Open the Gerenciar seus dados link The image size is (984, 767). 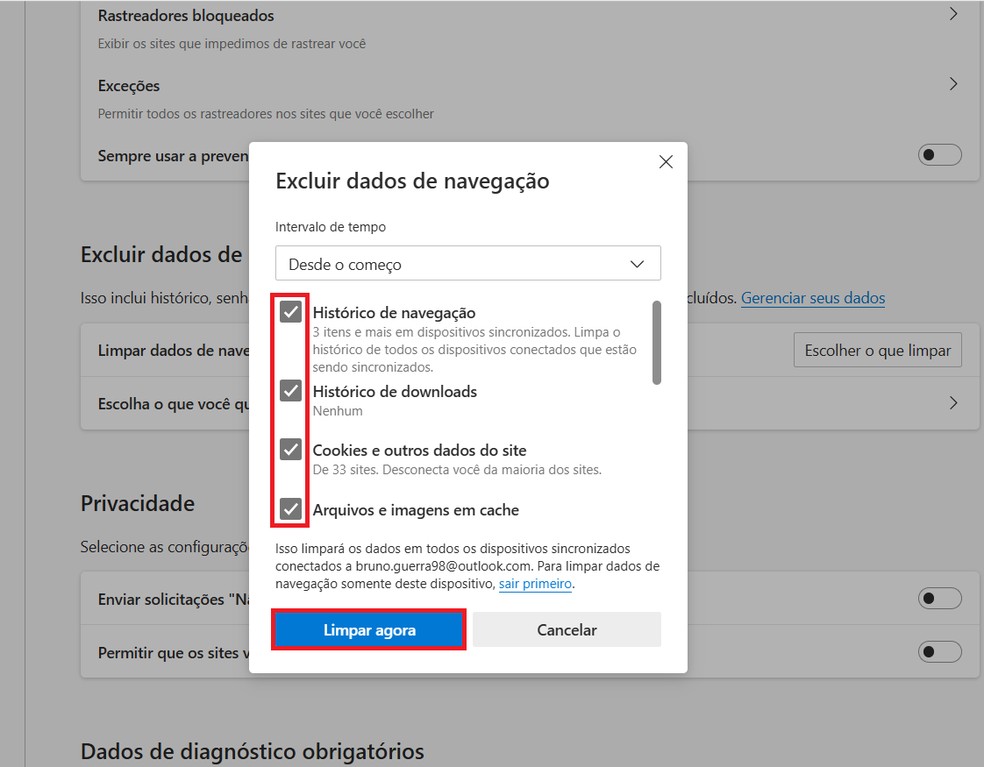[812, 297]
